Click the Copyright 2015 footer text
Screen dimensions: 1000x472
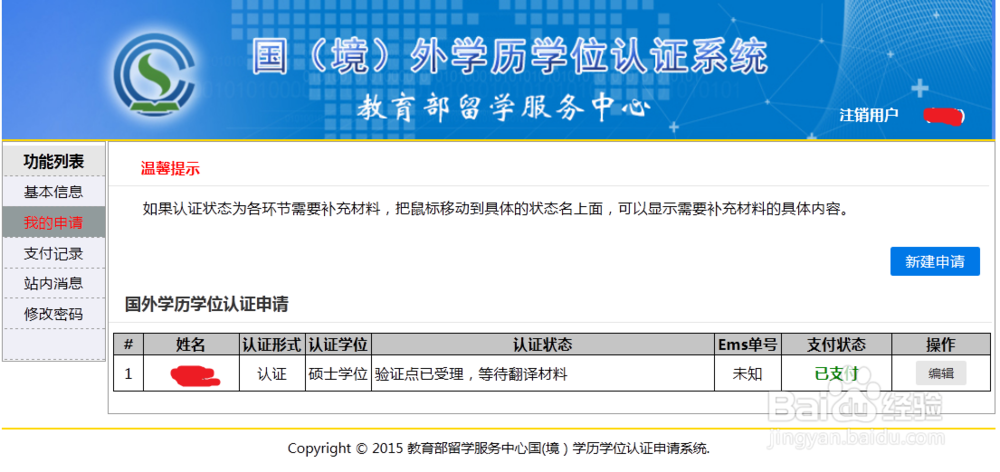[x=499, y=448]
